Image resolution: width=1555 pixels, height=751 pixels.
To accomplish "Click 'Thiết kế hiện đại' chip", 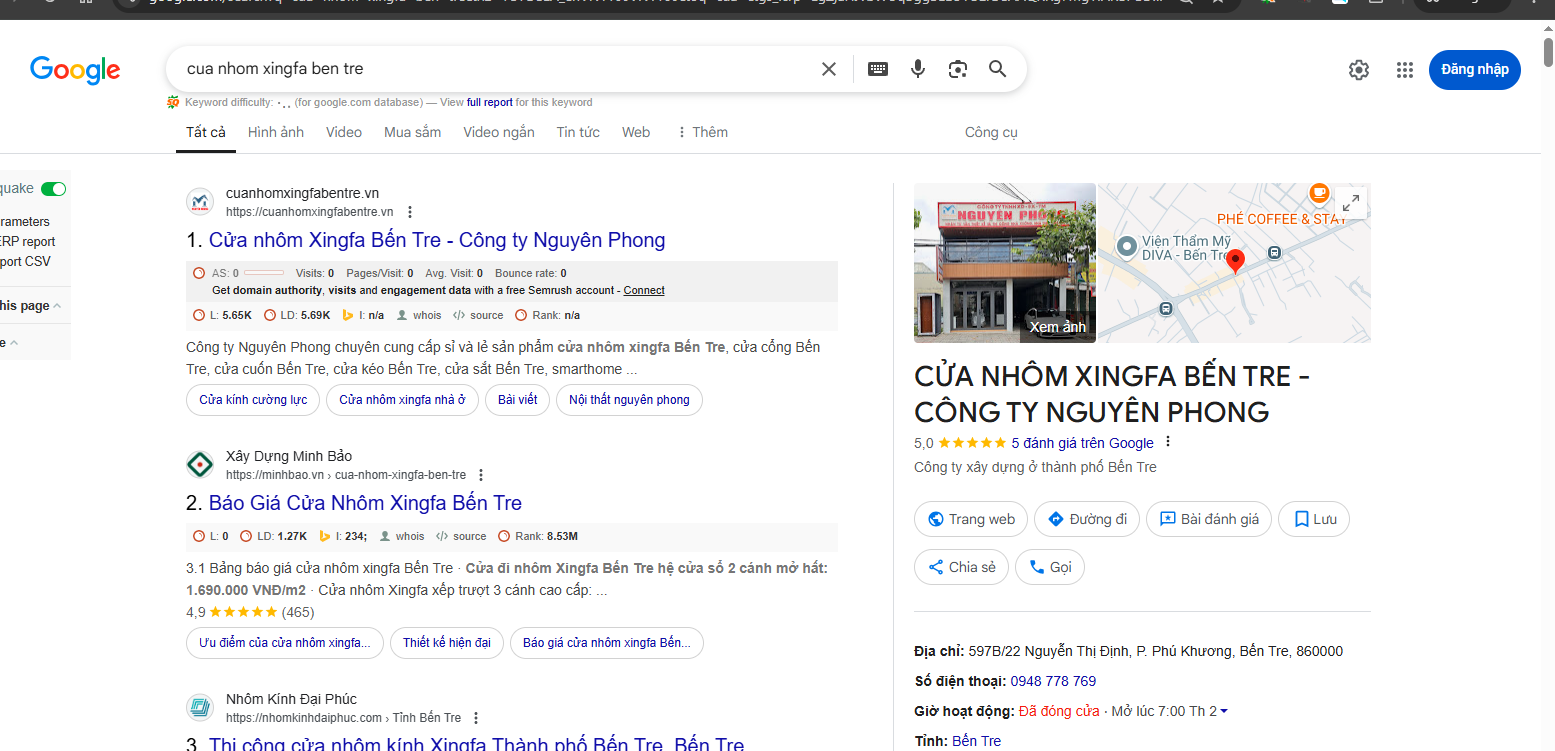I will click(447, 643).
